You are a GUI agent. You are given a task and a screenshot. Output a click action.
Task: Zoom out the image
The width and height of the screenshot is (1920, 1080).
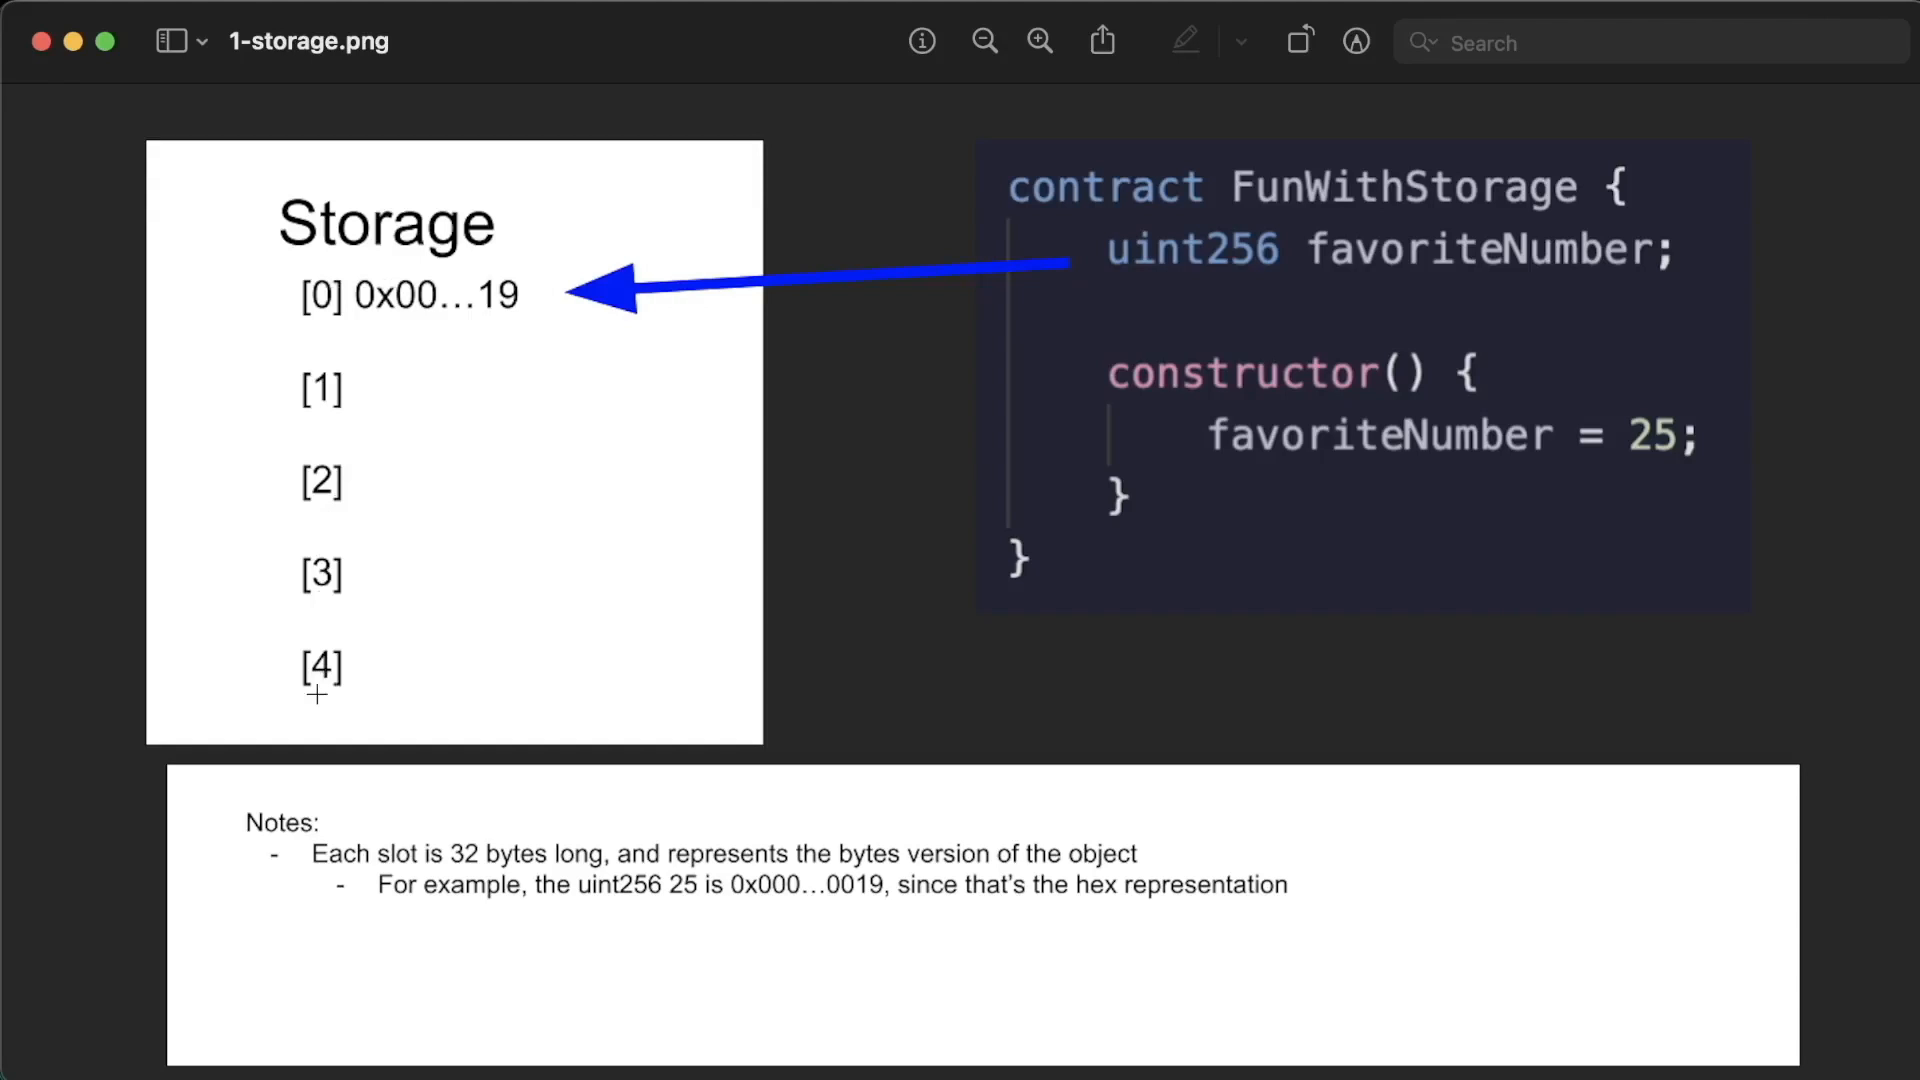click(x=984, y=41)
